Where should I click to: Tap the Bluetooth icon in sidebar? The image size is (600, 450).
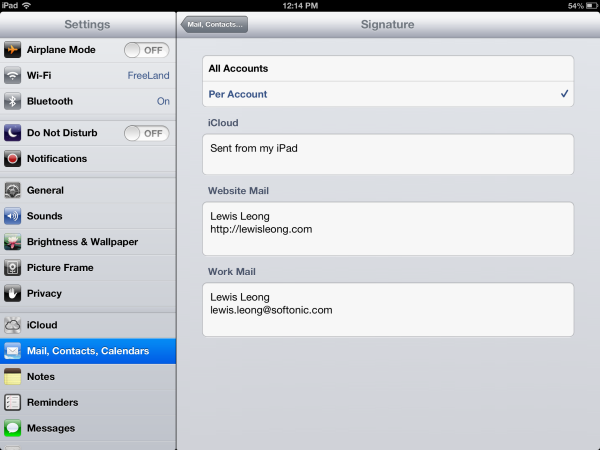point(13,101)
